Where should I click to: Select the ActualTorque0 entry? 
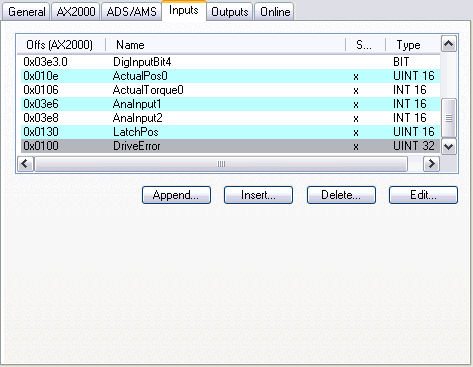coord(230,90)
